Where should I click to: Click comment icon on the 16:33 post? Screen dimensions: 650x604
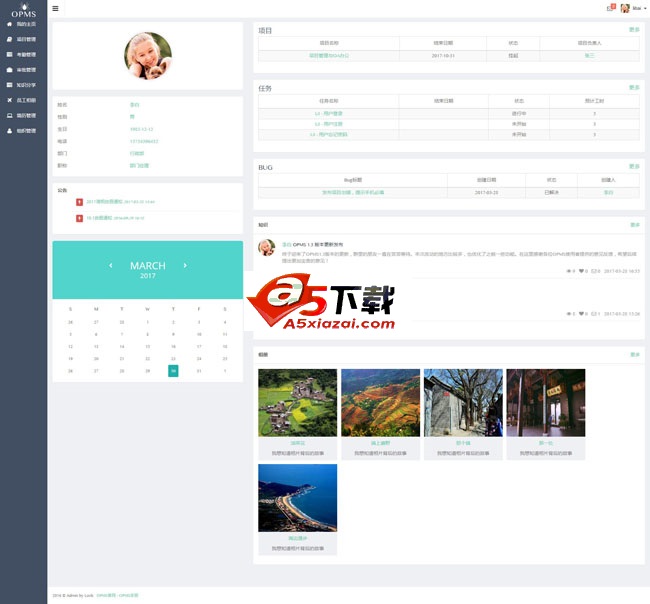[x=594, y=271]
